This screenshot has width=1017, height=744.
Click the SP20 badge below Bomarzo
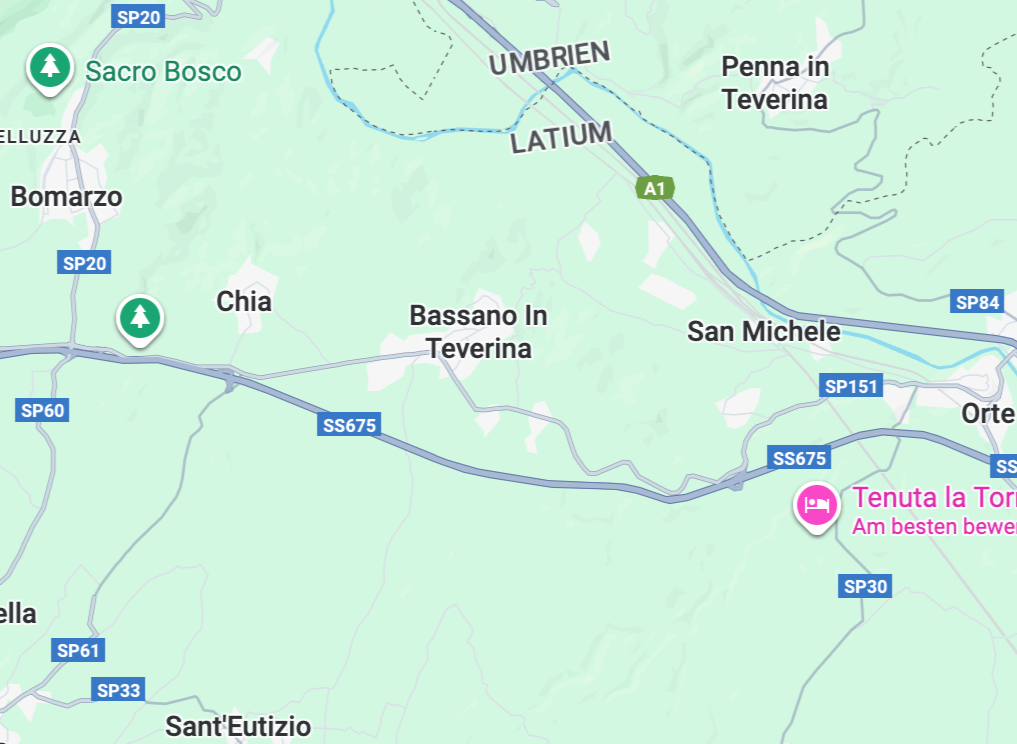pos(84,263)
